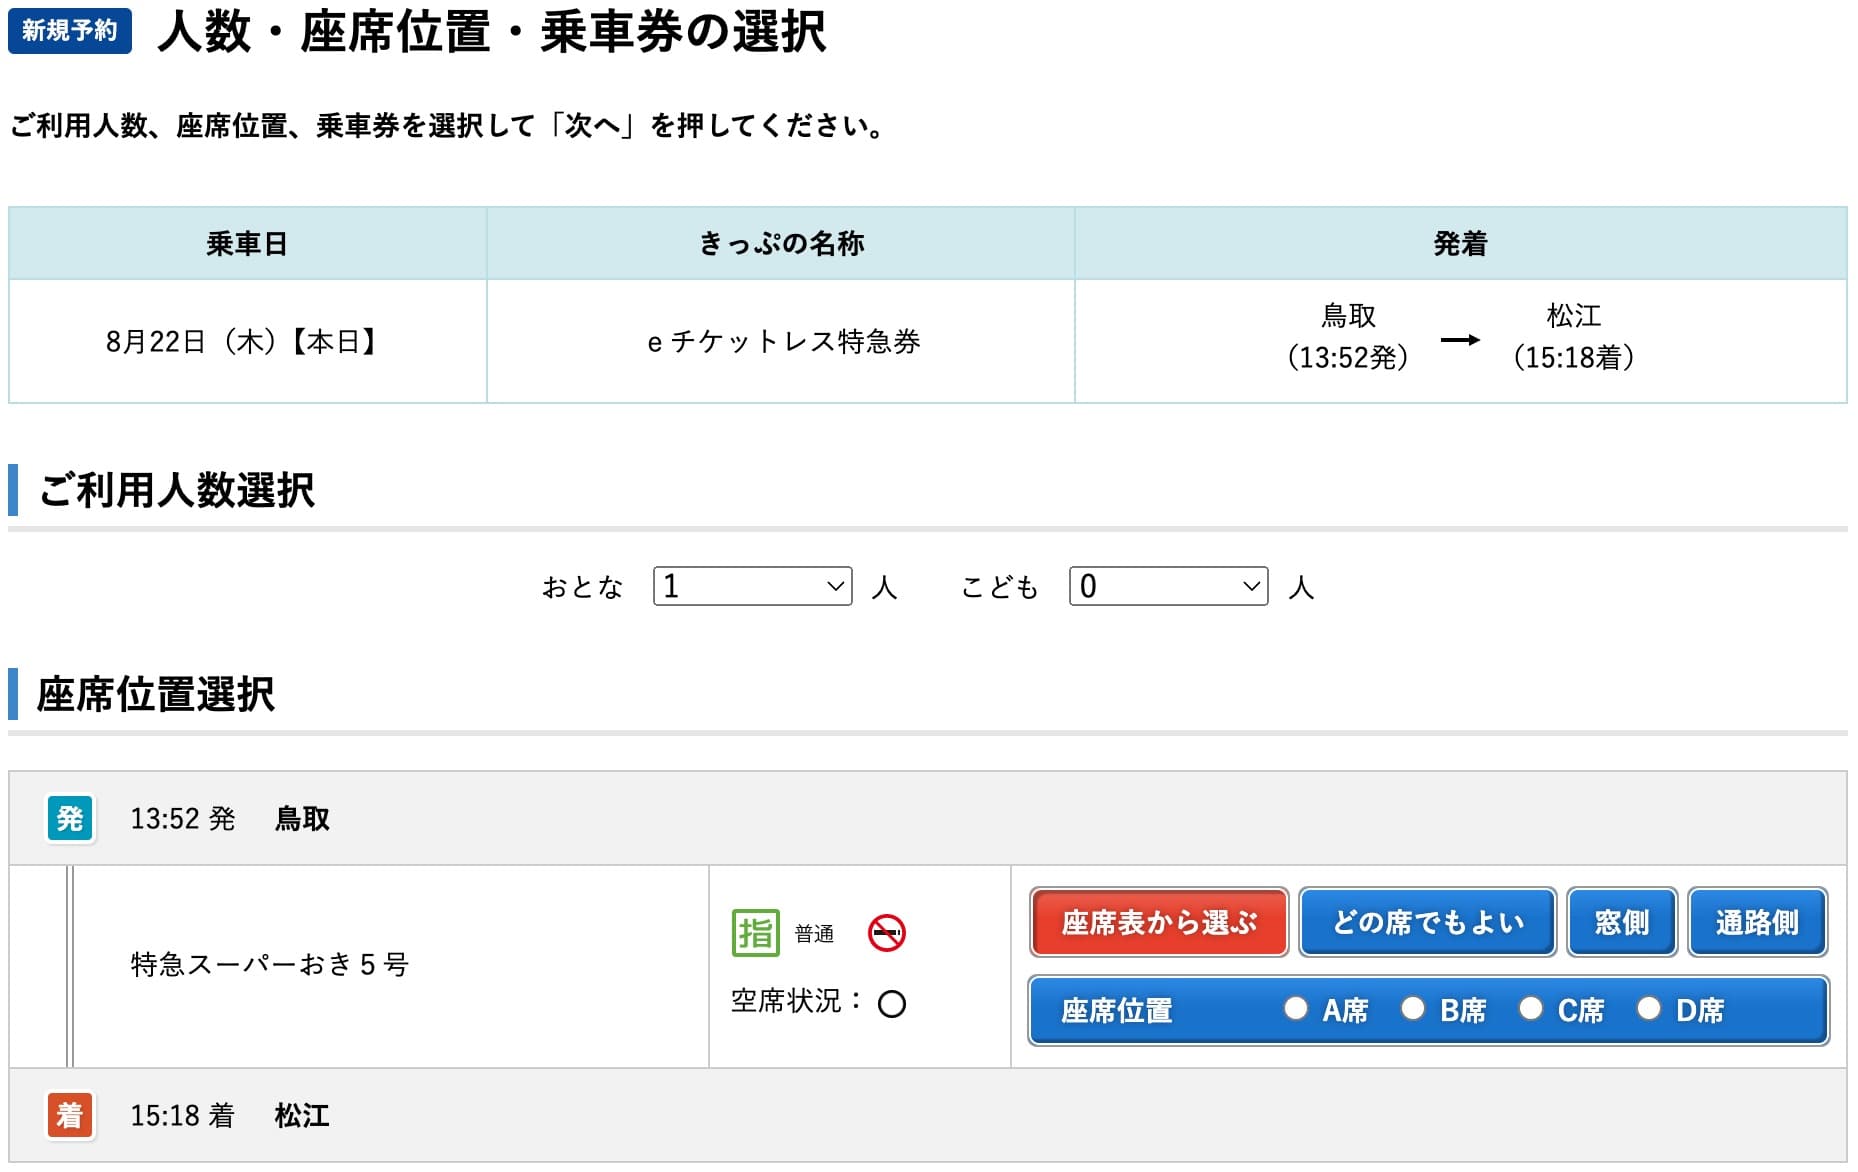
Task: Click the 座席位置選択 heading
Action: (156, 694)
